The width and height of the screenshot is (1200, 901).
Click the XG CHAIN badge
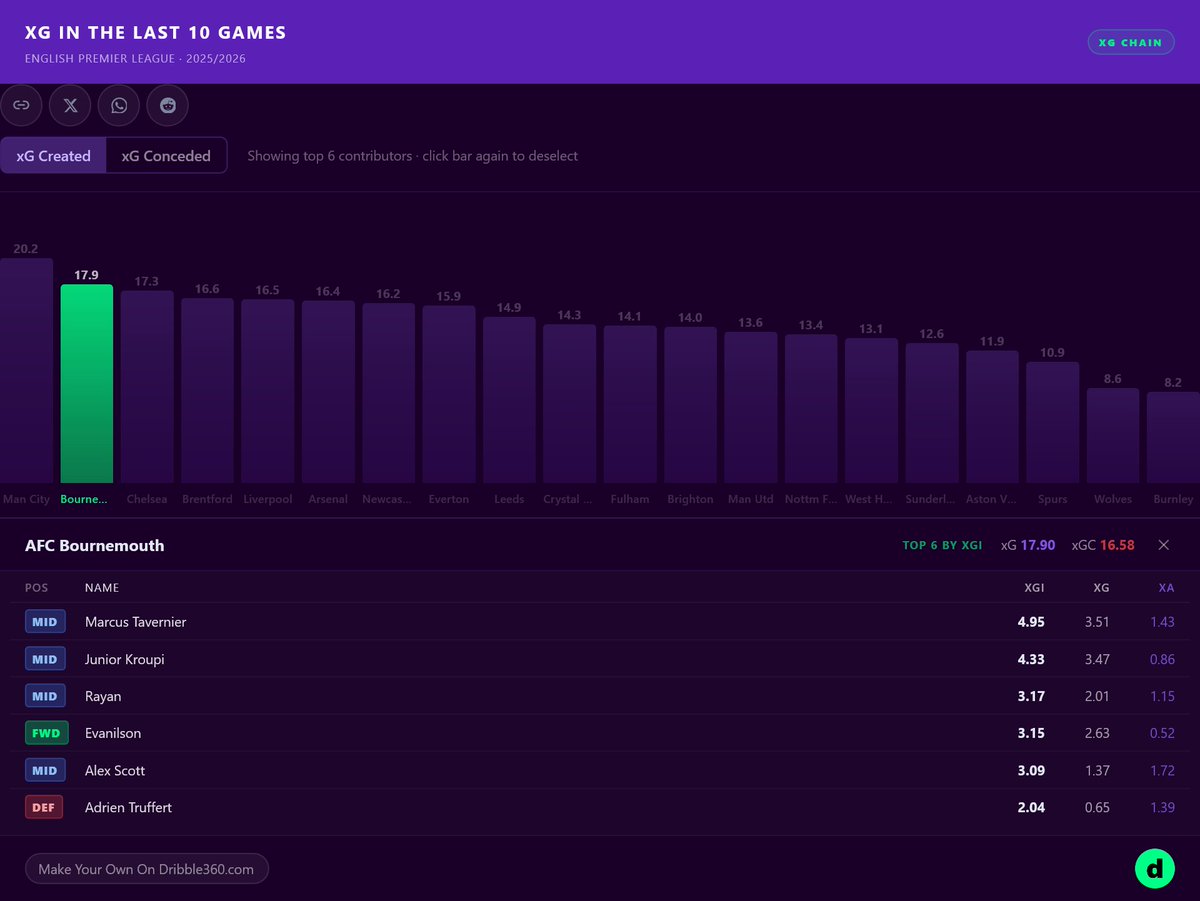[x=1131, y=42]
